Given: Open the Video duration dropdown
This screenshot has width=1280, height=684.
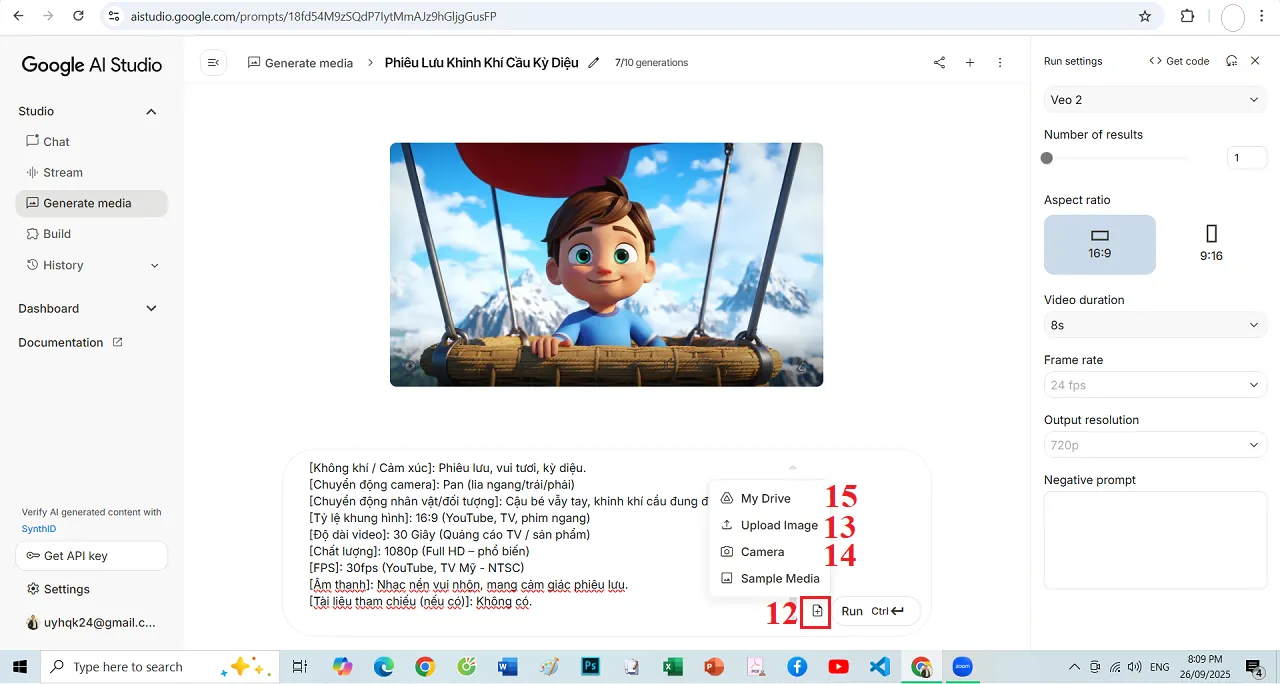Looking at the screenshot, I should (1155, 324).
